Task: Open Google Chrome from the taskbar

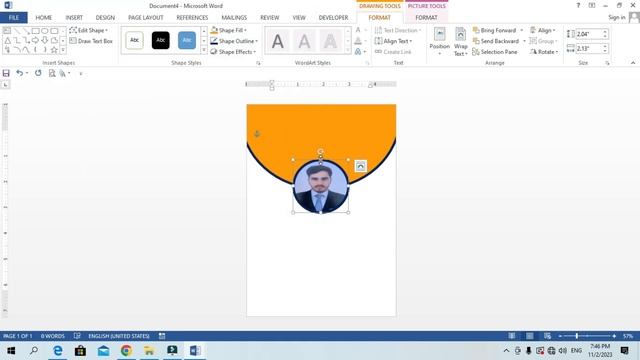Action: point(126,351)
